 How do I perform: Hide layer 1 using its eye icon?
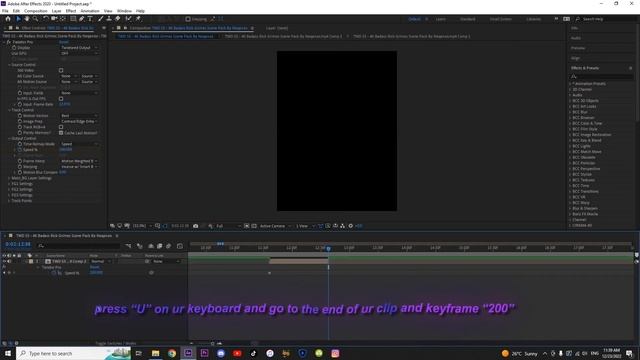(x=4, y=261)
